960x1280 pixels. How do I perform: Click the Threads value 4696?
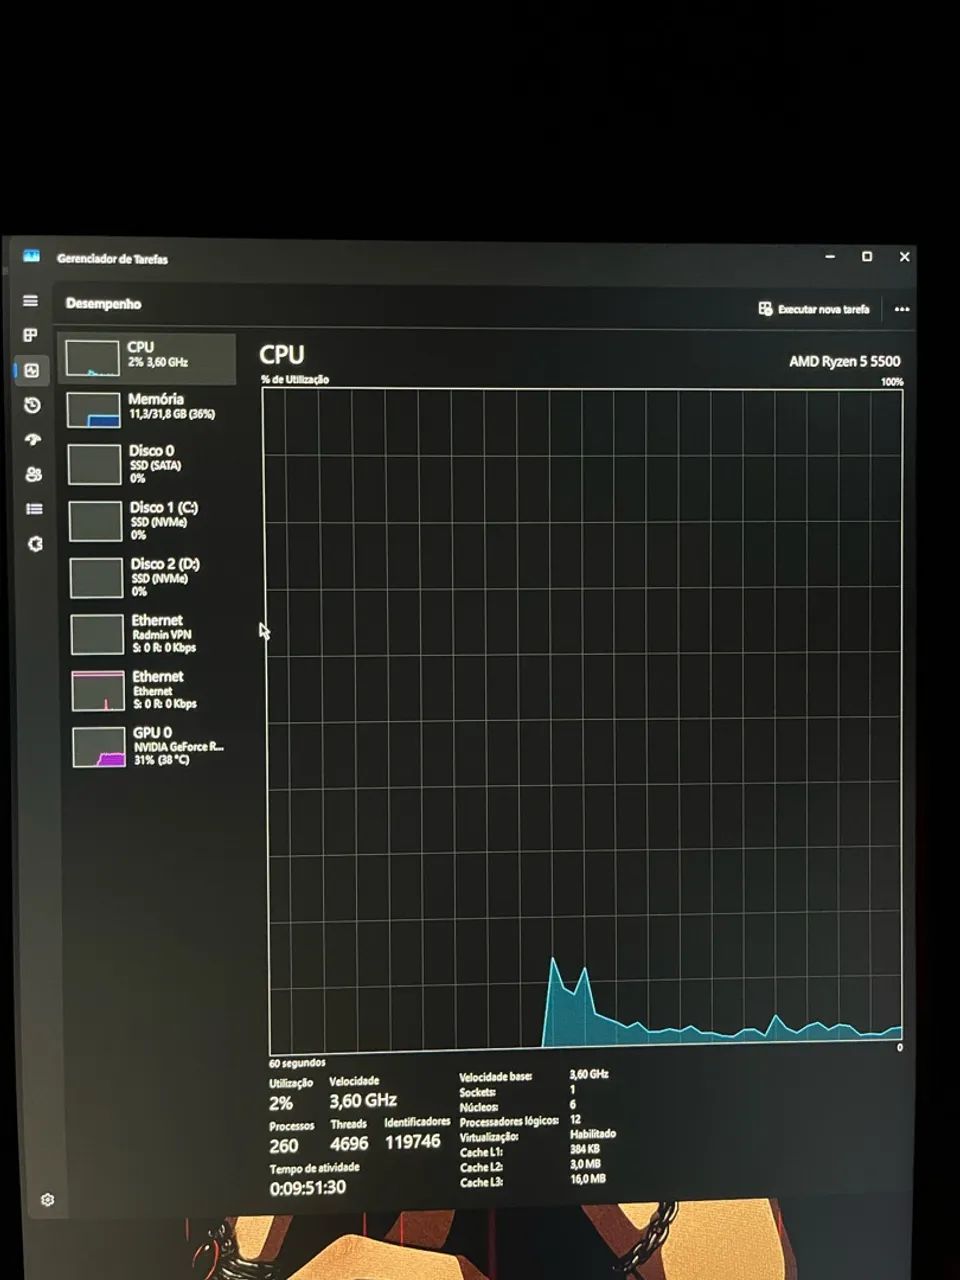click(349, 1144)
